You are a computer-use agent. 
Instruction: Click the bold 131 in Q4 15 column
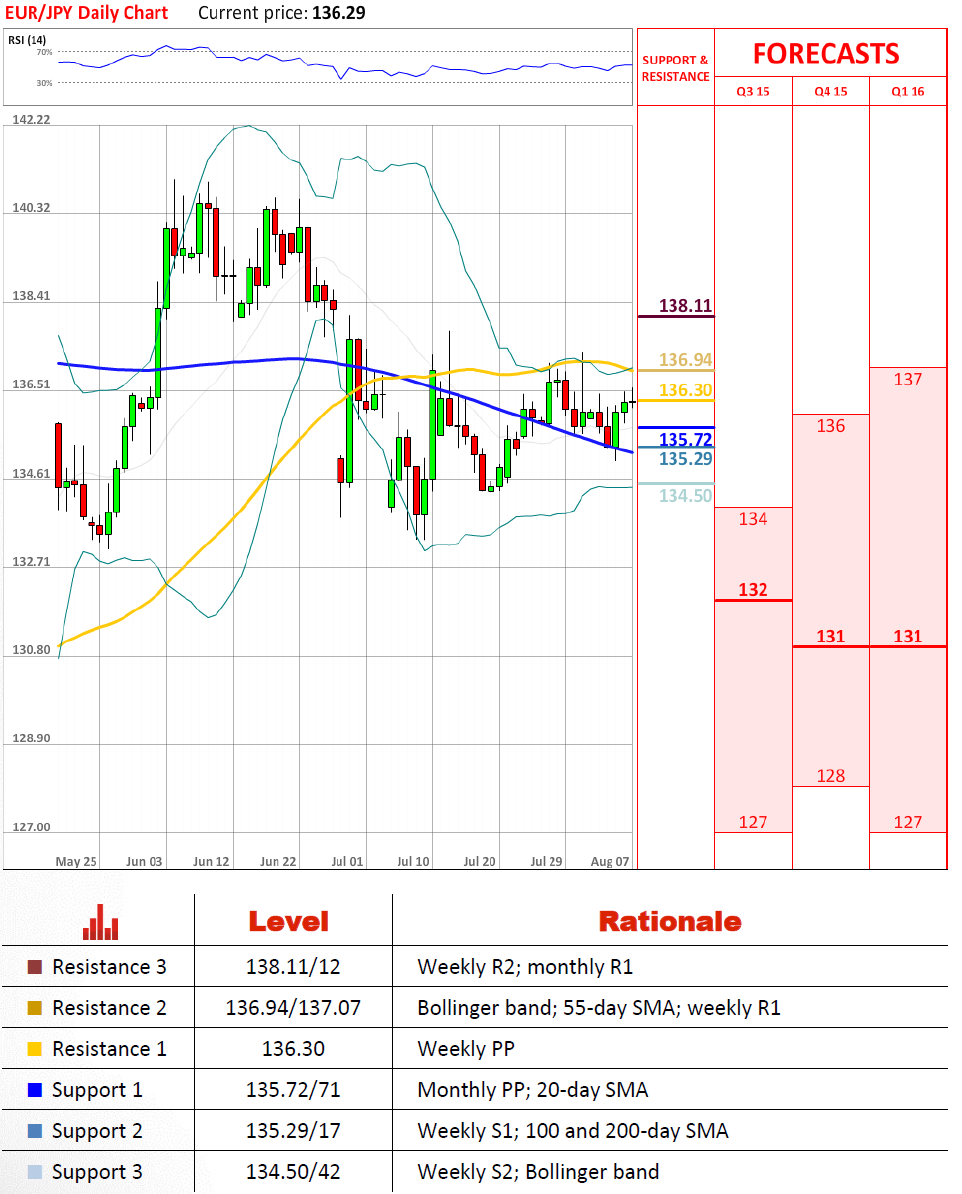830,637
